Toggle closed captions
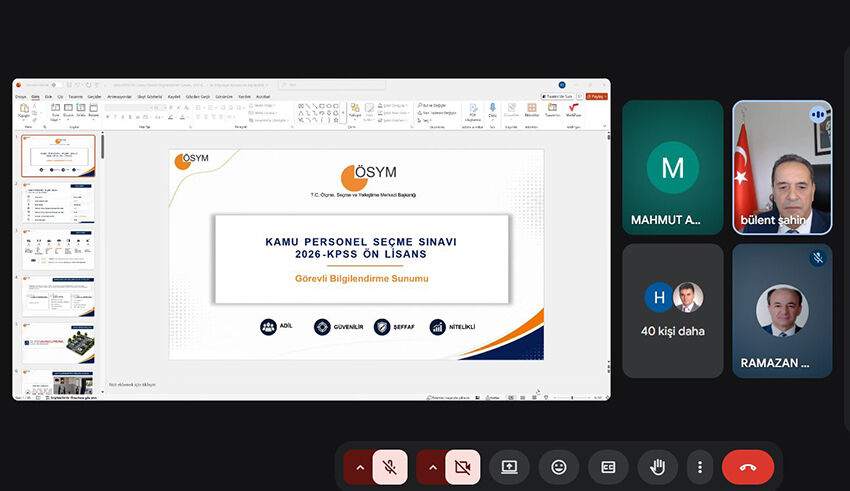Viewport: 850px width, 491px height. coord(608,467)
